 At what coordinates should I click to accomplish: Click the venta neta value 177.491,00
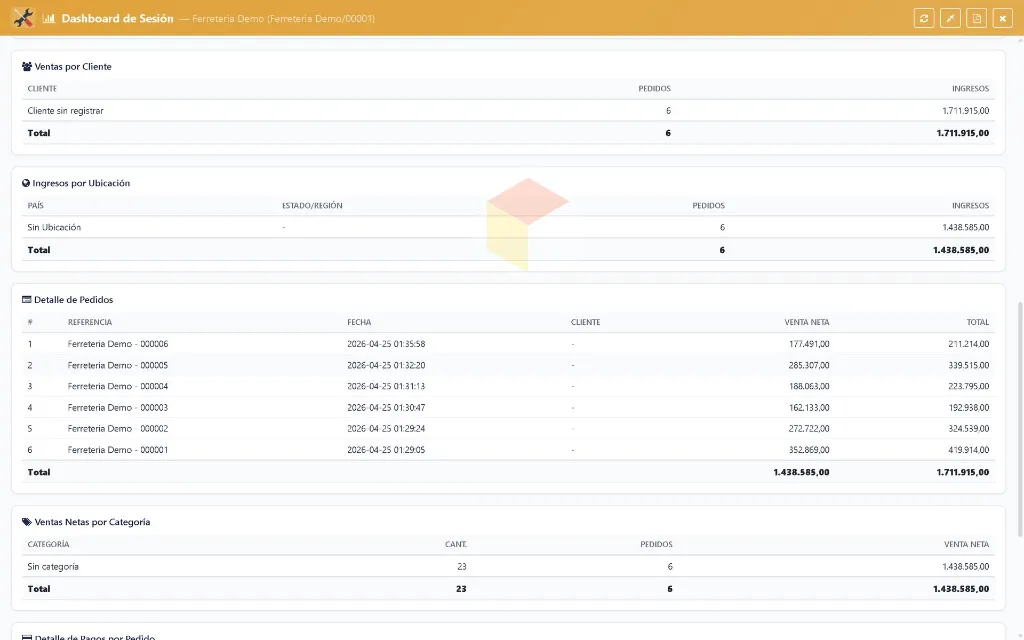pos(808,344)
